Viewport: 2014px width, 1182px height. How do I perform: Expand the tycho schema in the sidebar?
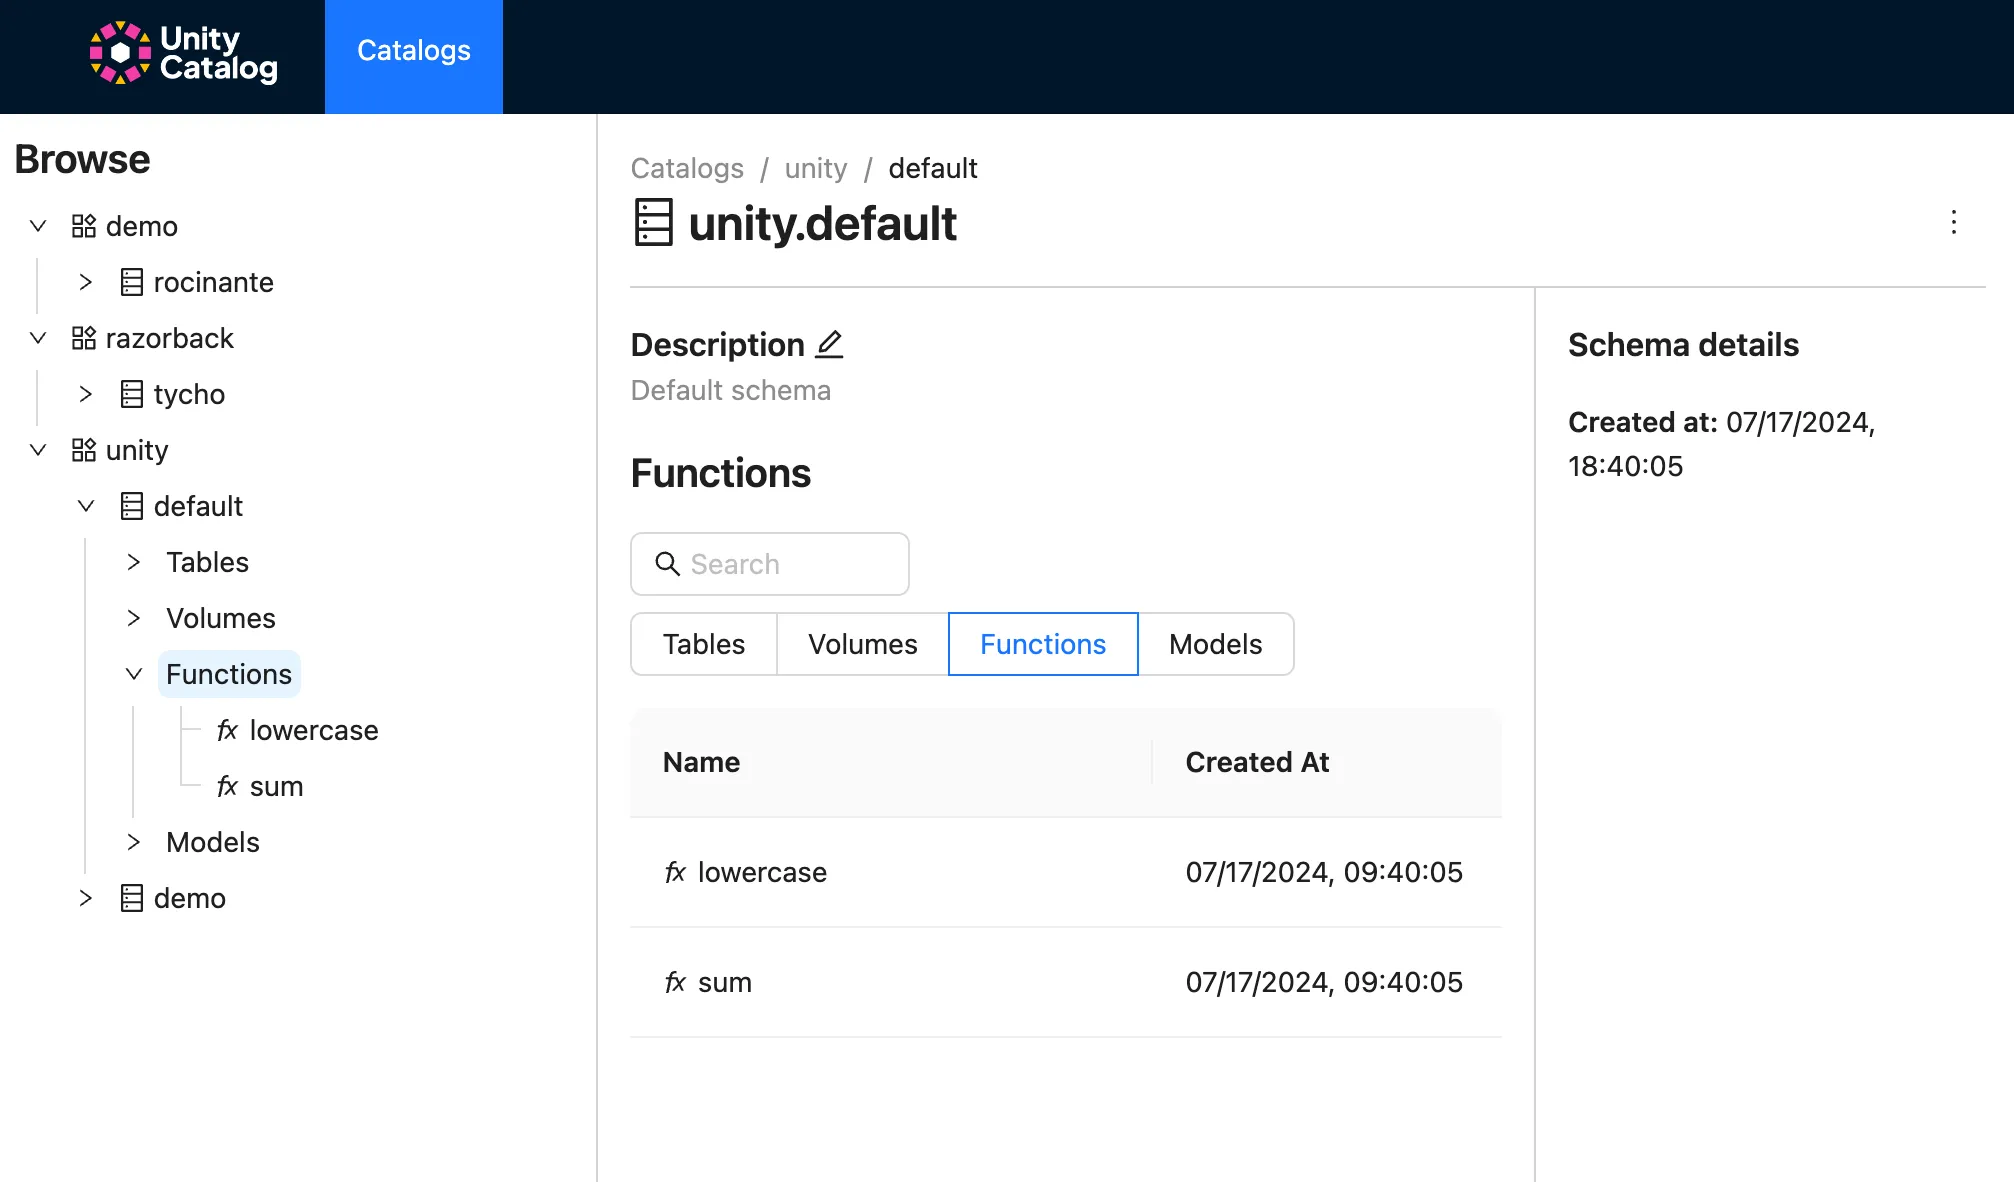[87, 394]
